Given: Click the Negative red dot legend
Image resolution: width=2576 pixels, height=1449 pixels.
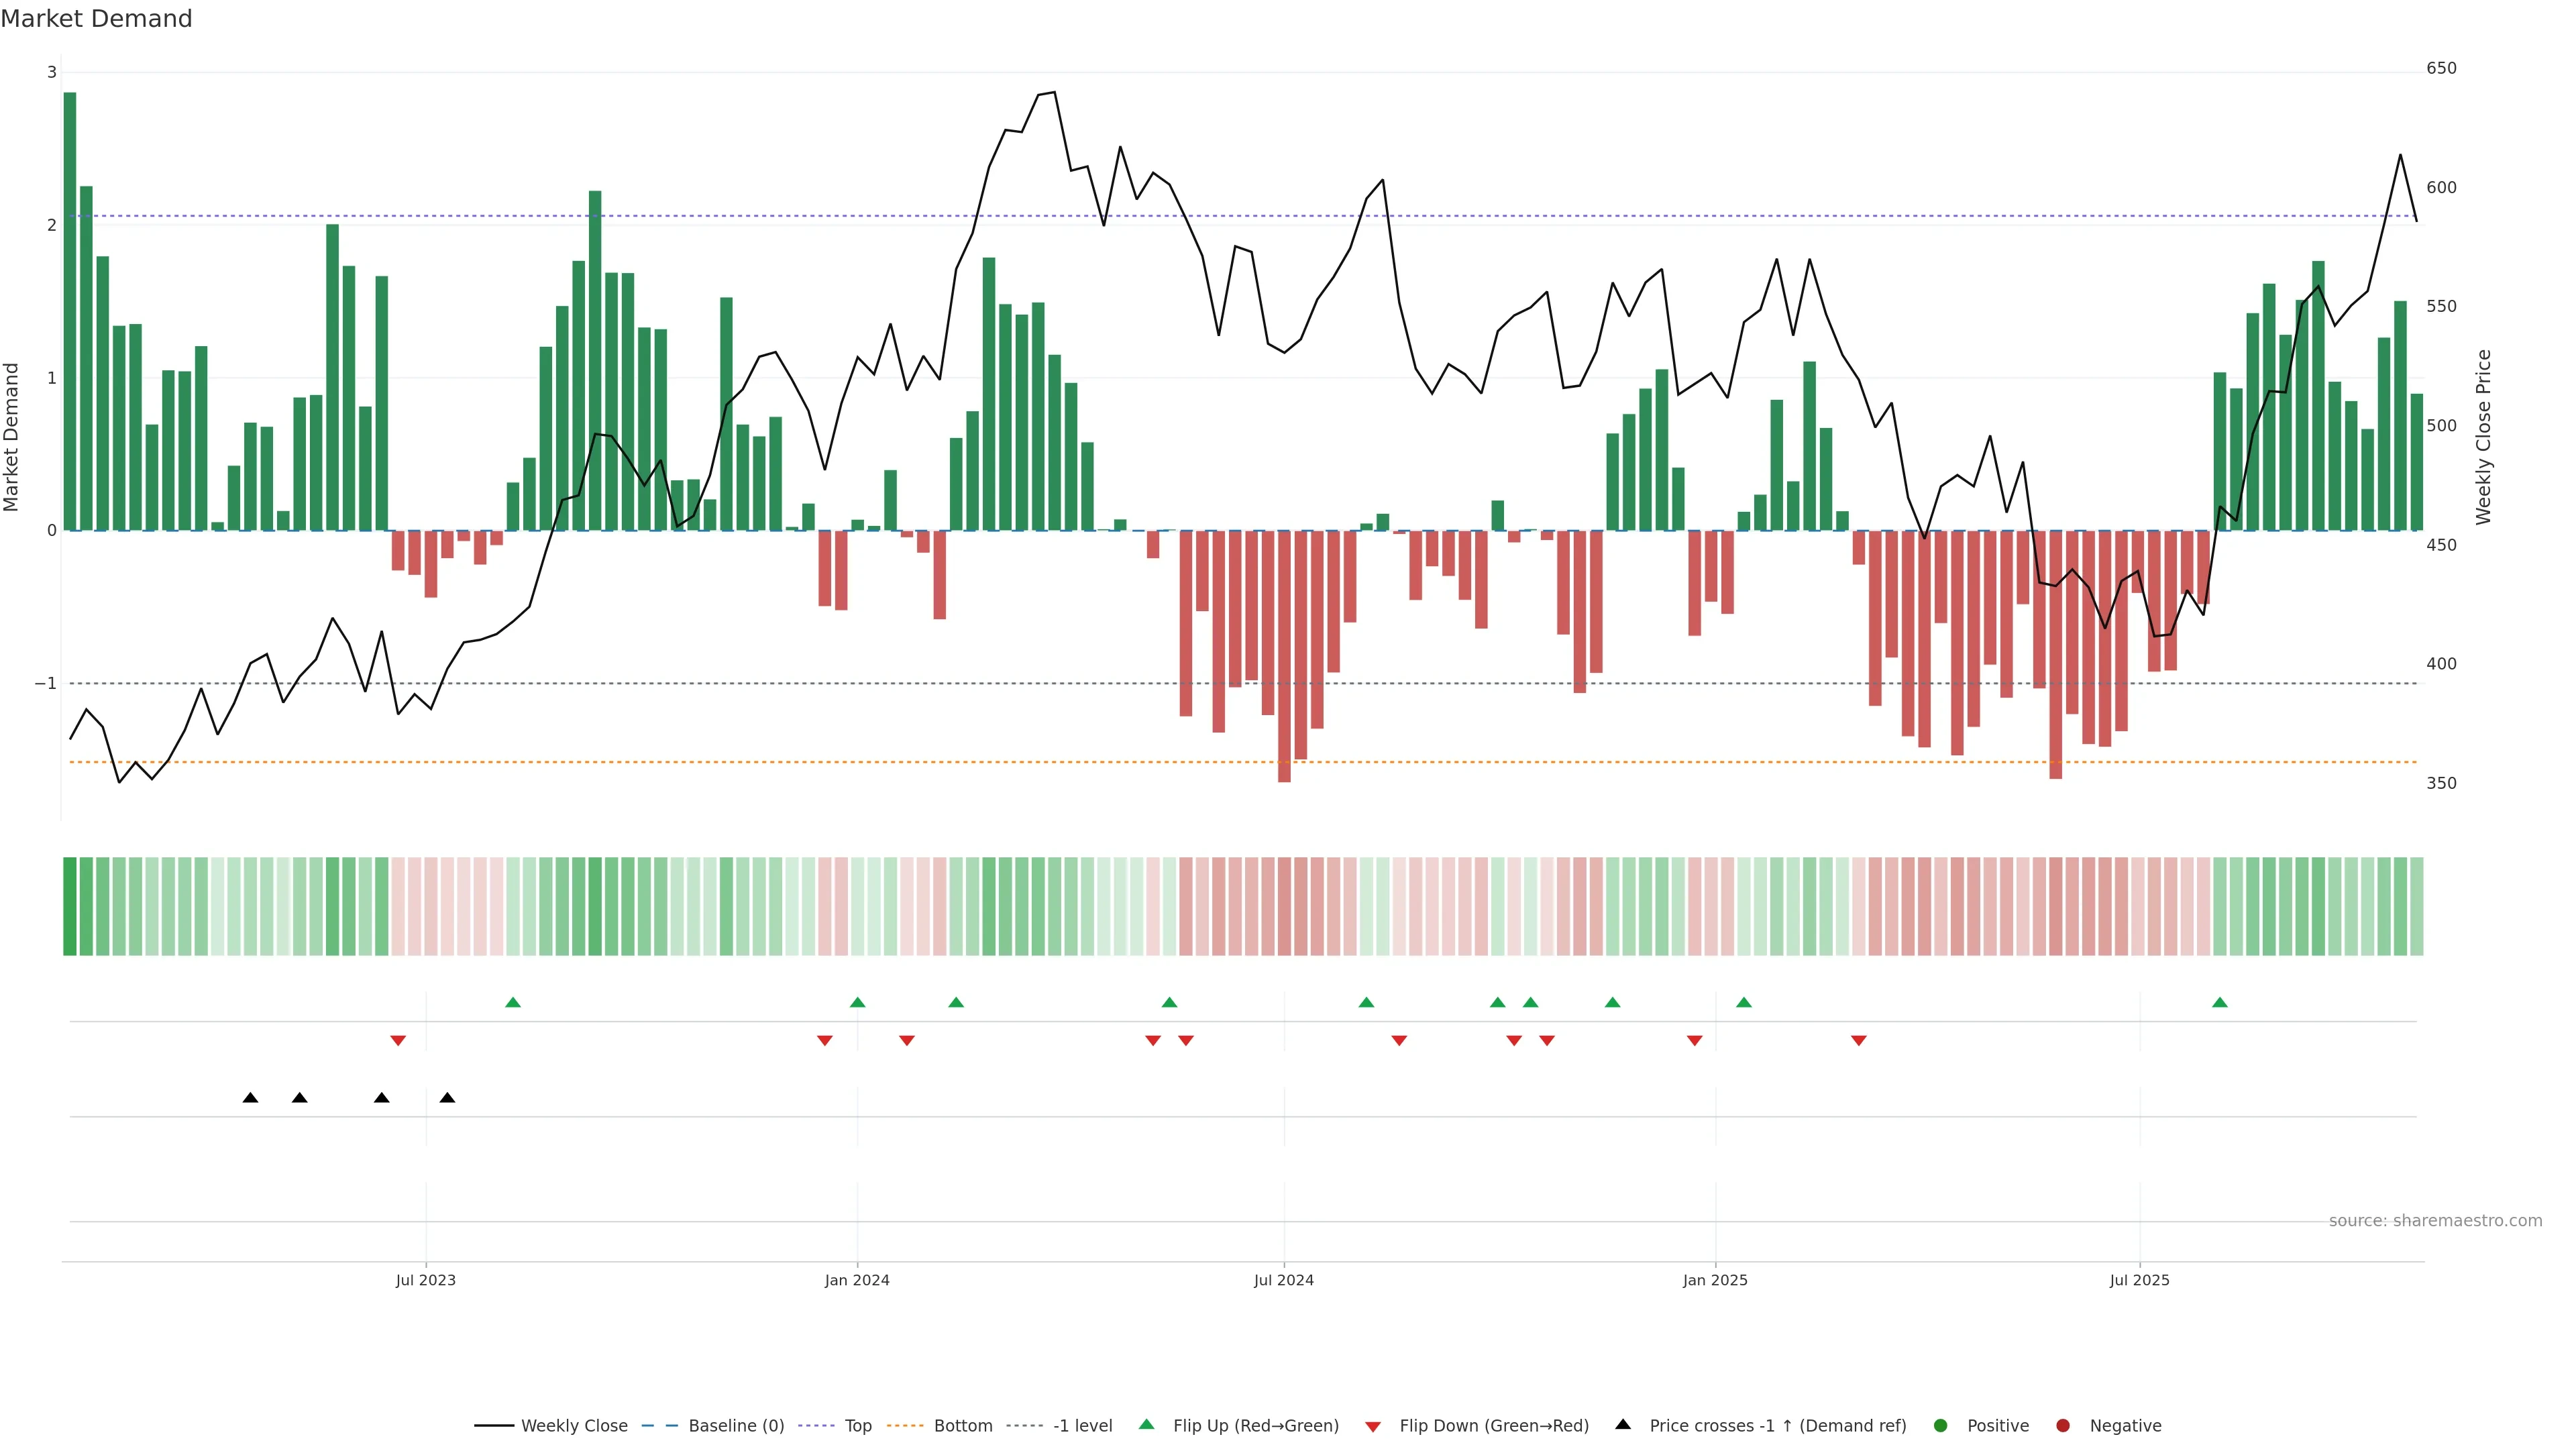Looking at the screenshot, I should (x=2063, y=1426).
